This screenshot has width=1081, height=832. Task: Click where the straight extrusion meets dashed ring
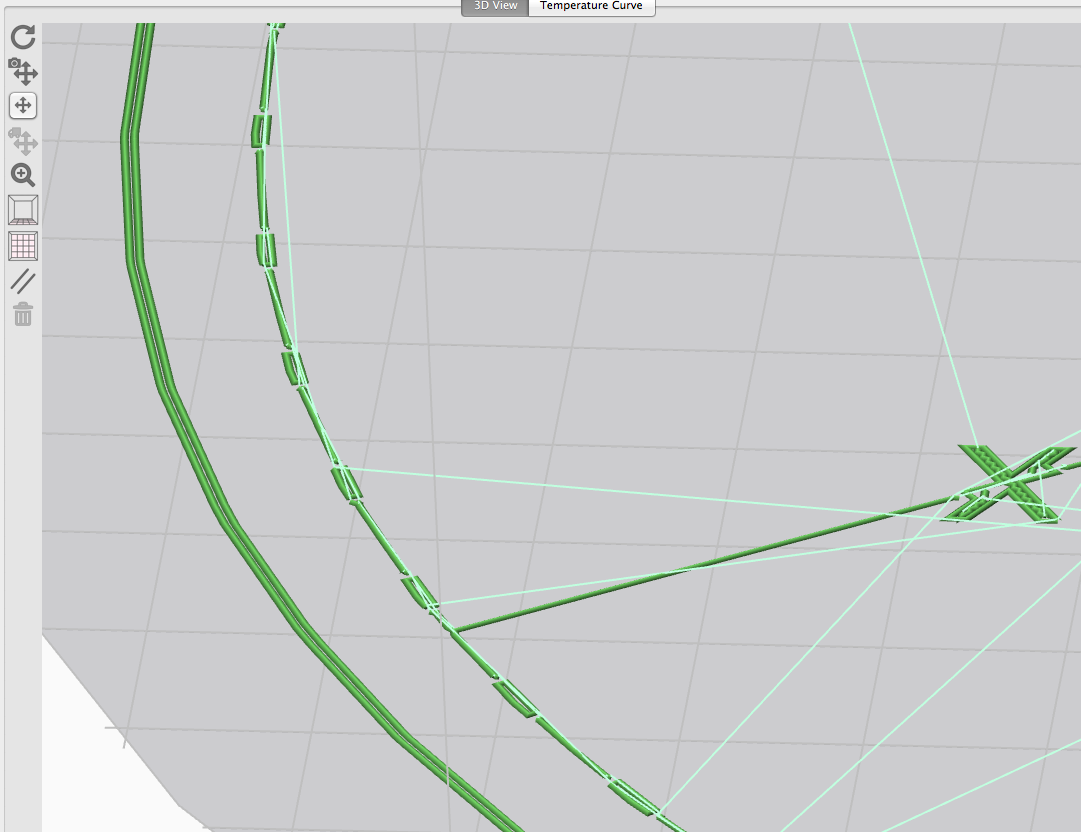(451, 630)
